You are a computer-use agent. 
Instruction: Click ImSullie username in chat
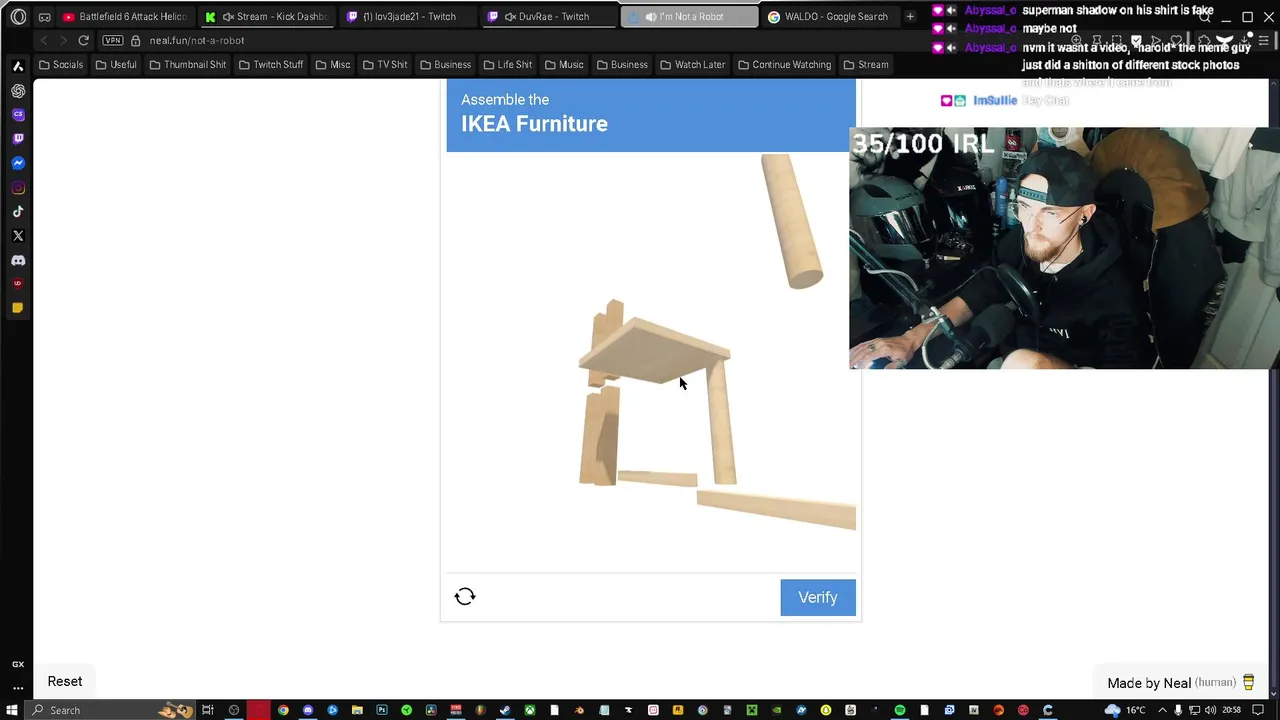click(995, 100)
